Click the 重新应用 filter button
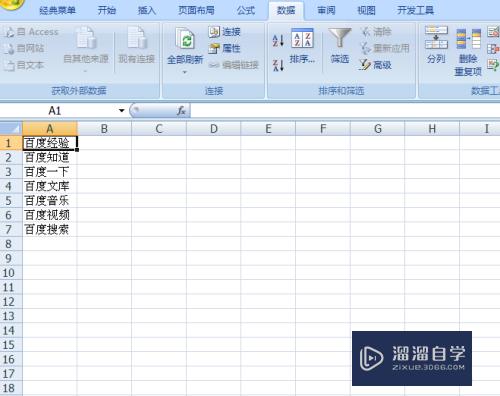Image resolution: width=500 pixels, height=396 pixels. (385, 48)
